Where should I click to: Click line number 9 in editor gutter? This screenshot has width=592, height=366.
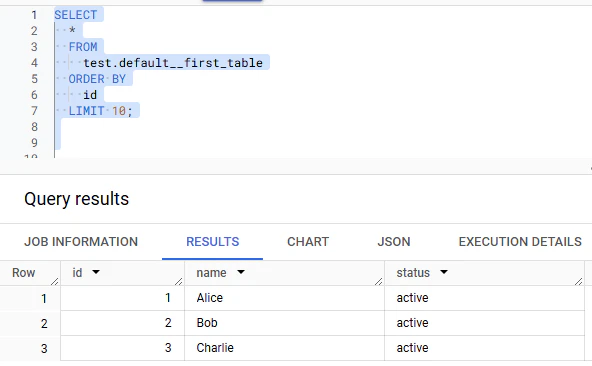tap(34, 143)
